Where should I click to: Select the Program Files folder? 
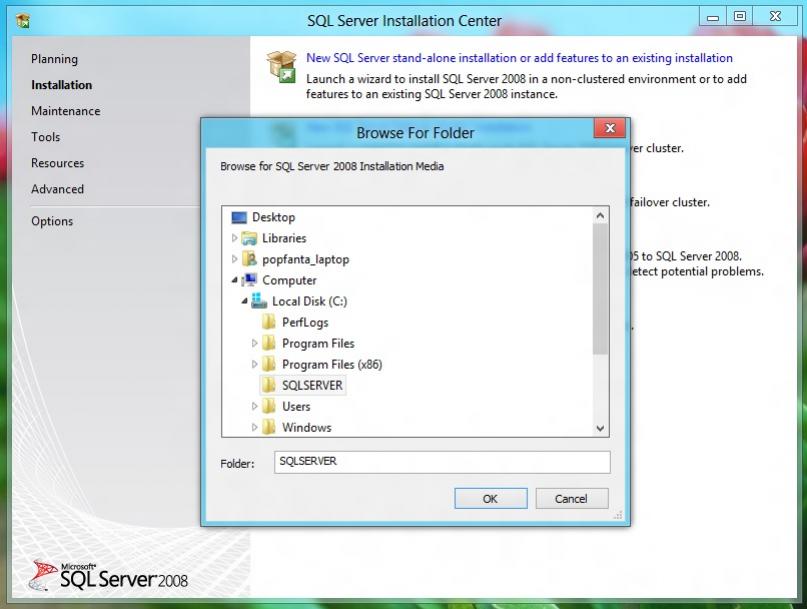(x=318, y=343)
